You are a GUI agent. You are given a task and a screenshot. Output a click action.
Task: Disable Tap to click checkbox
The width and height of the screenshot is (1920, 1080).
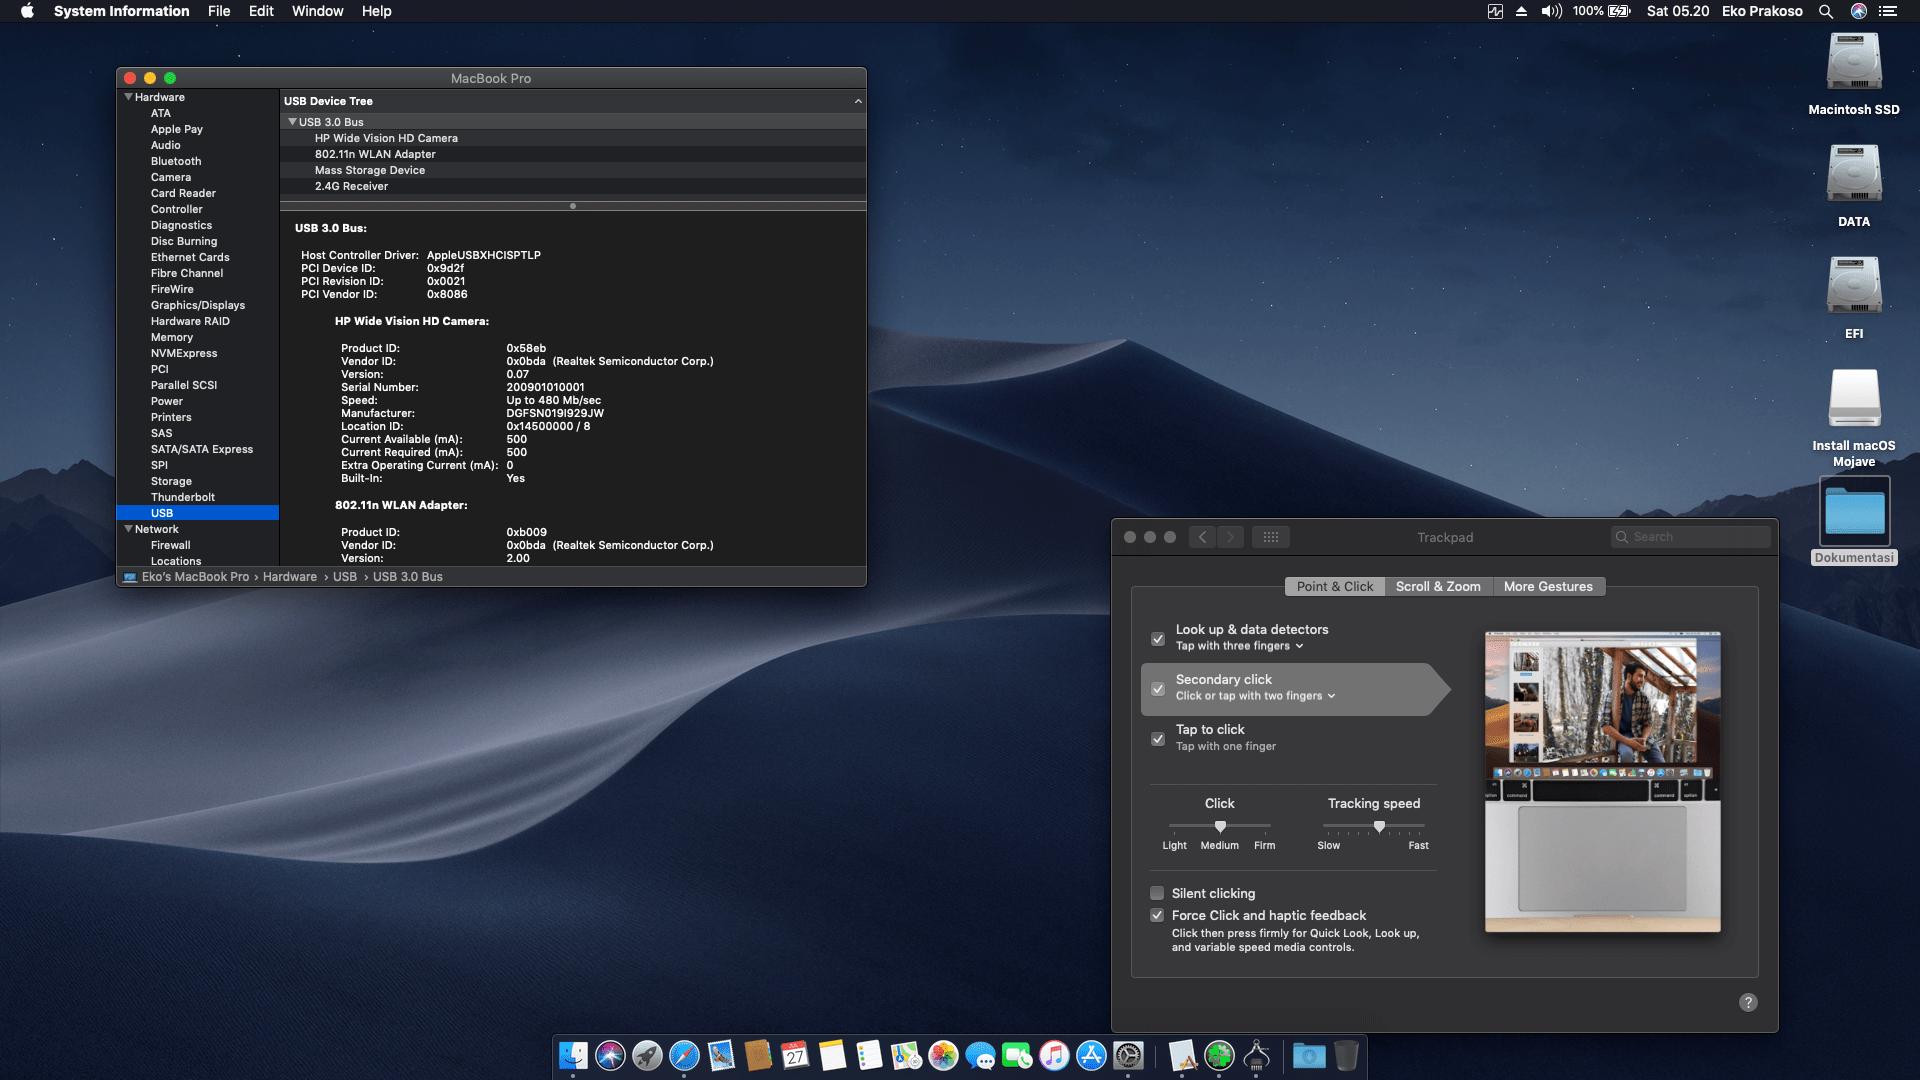click(1158, 739)
